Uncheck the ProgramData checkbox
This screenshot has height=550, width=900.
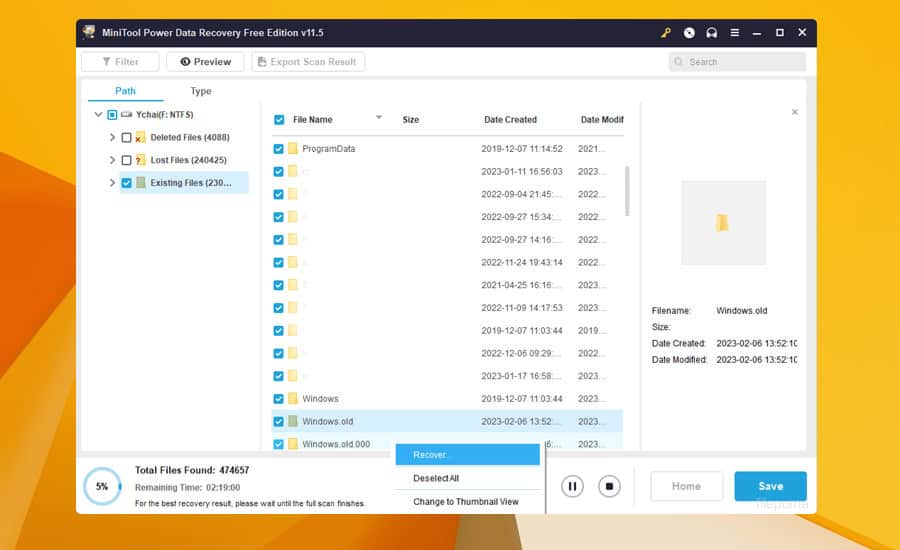point(278,149)
